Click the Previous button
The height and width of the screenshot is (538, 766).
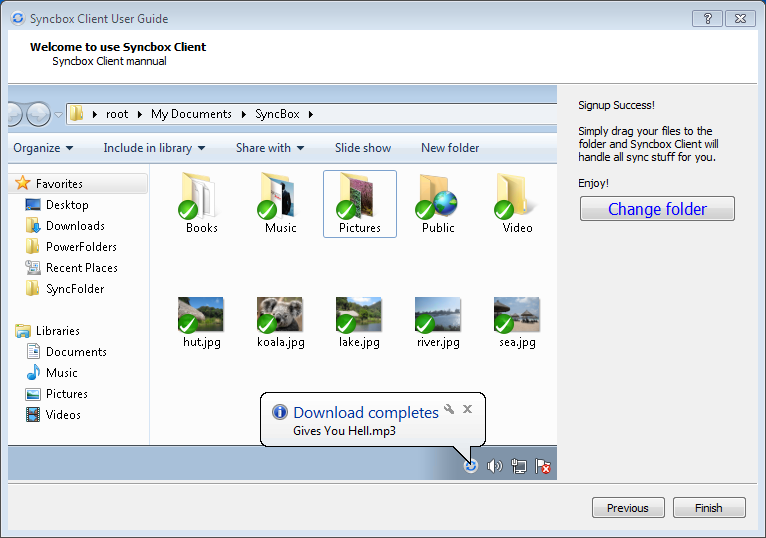[628, 508]
